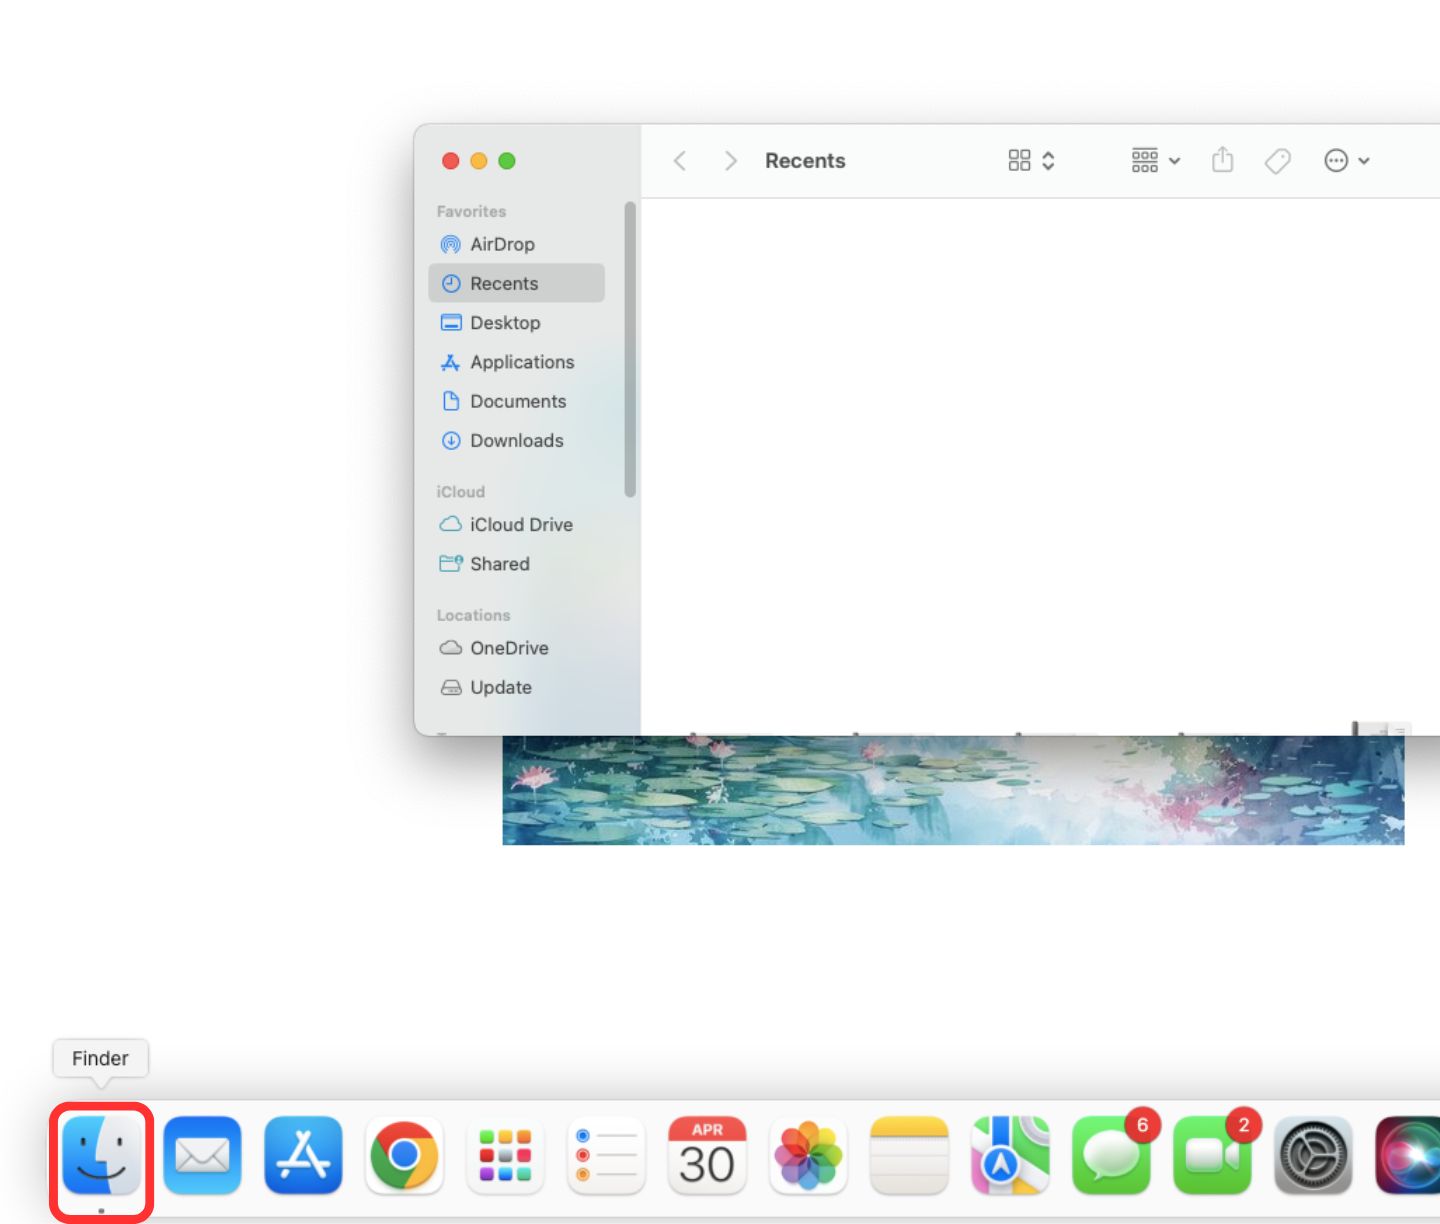Open the More actions ellipsis menu
1440x1224 pixels.
[1346, 160]
